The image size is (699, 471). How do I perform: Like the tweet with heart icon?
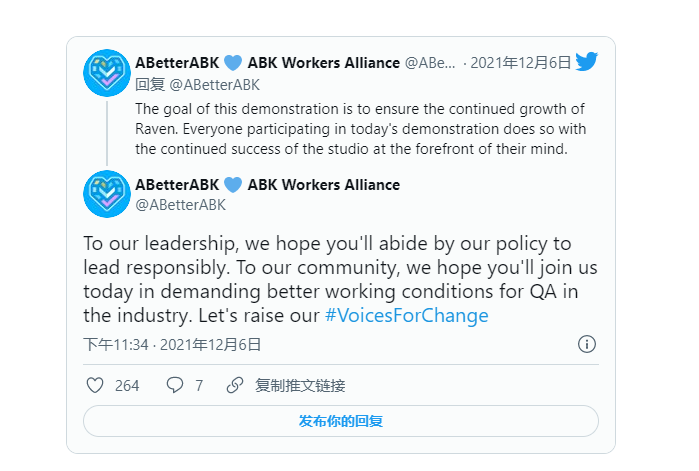pos(95,385)
